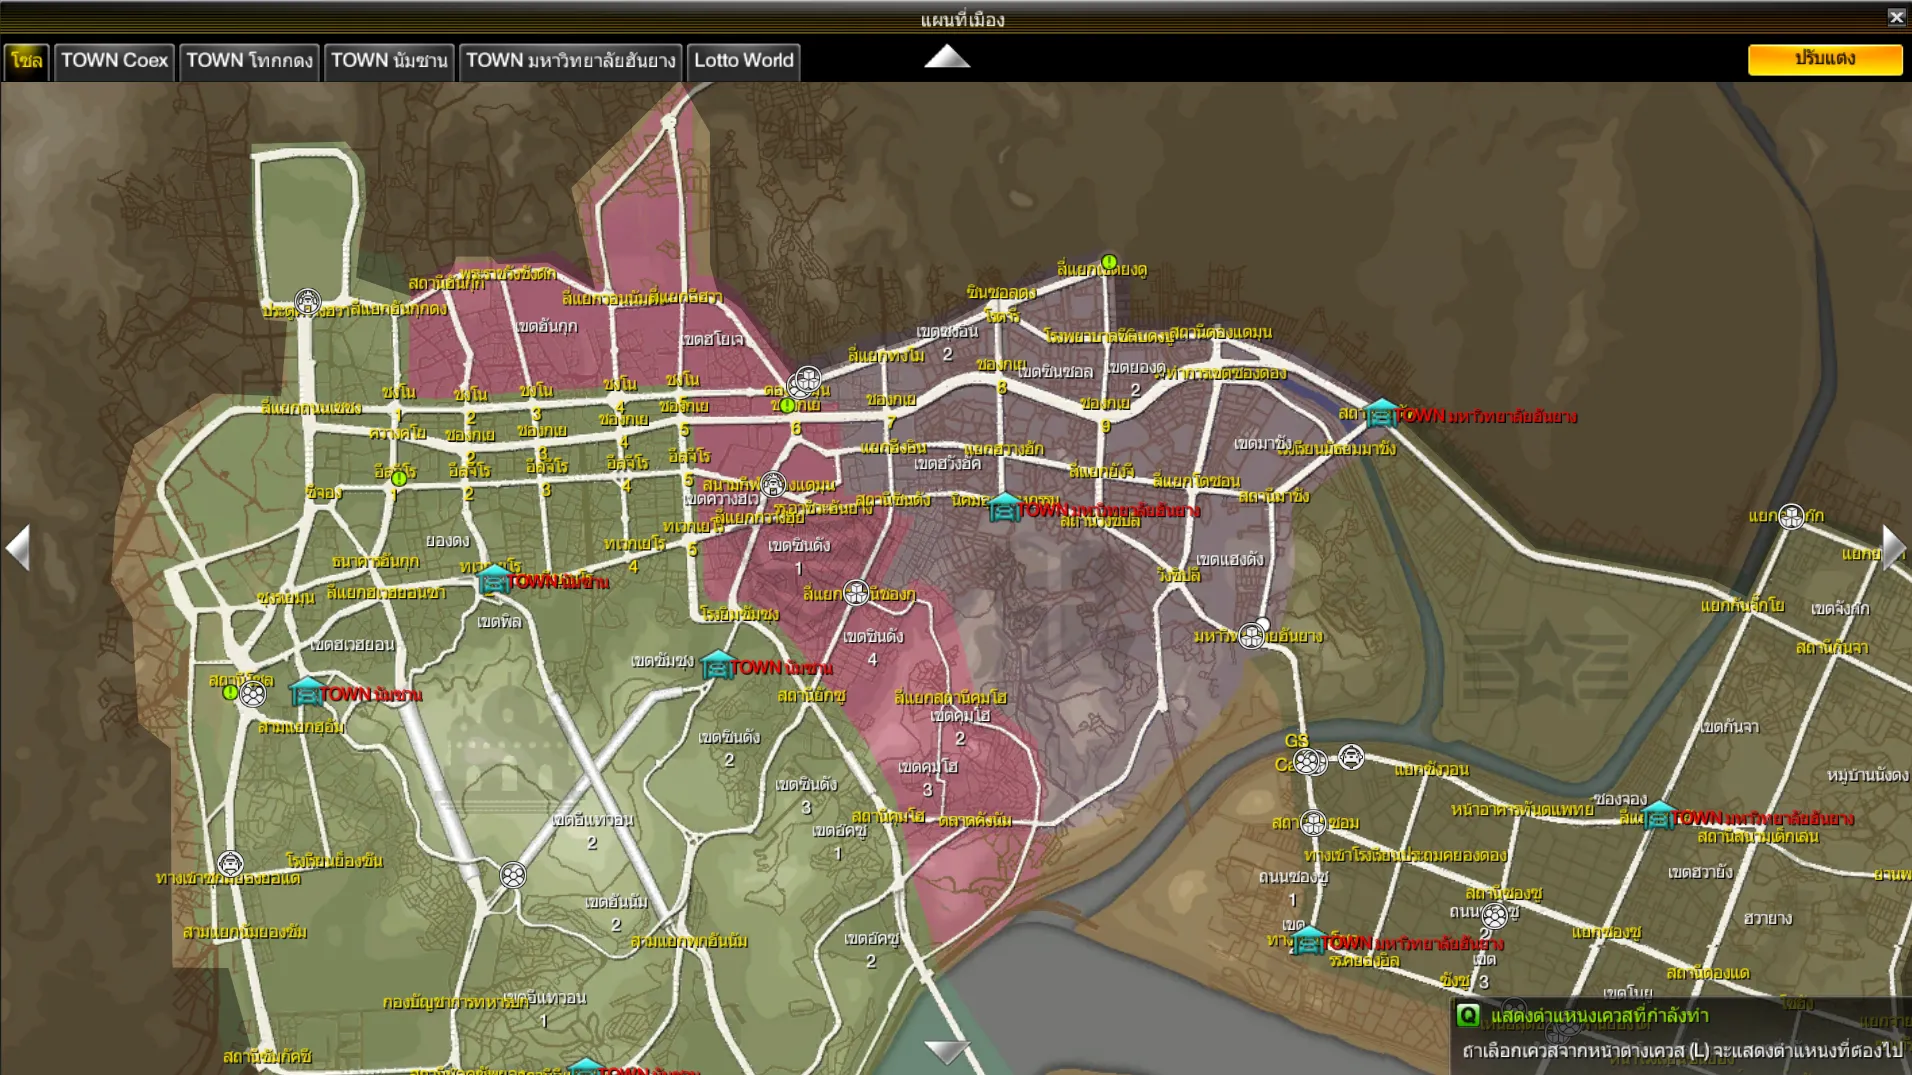Open the Lotto World tab

click(743, 61)
